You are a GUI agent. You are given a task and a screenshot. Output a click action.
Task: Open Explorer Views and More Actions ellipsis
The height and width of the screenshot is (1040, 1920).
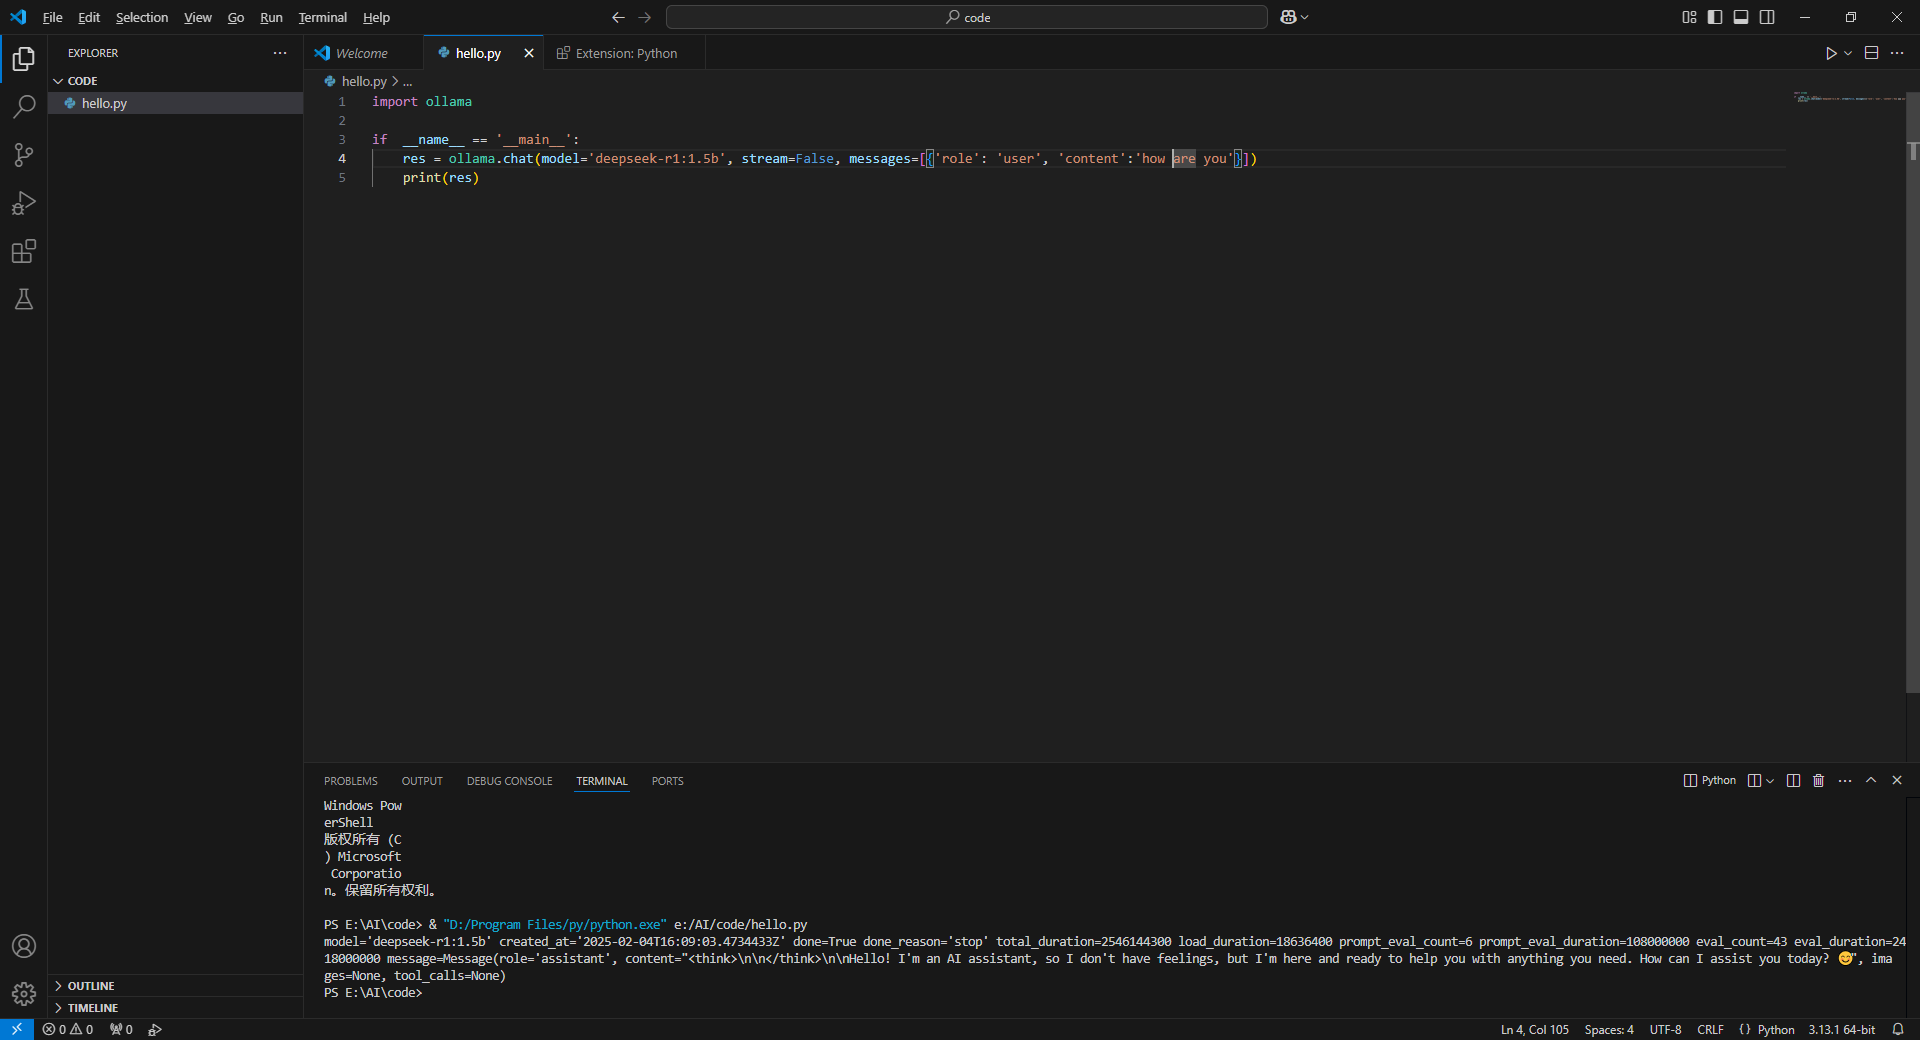point(280,53)
